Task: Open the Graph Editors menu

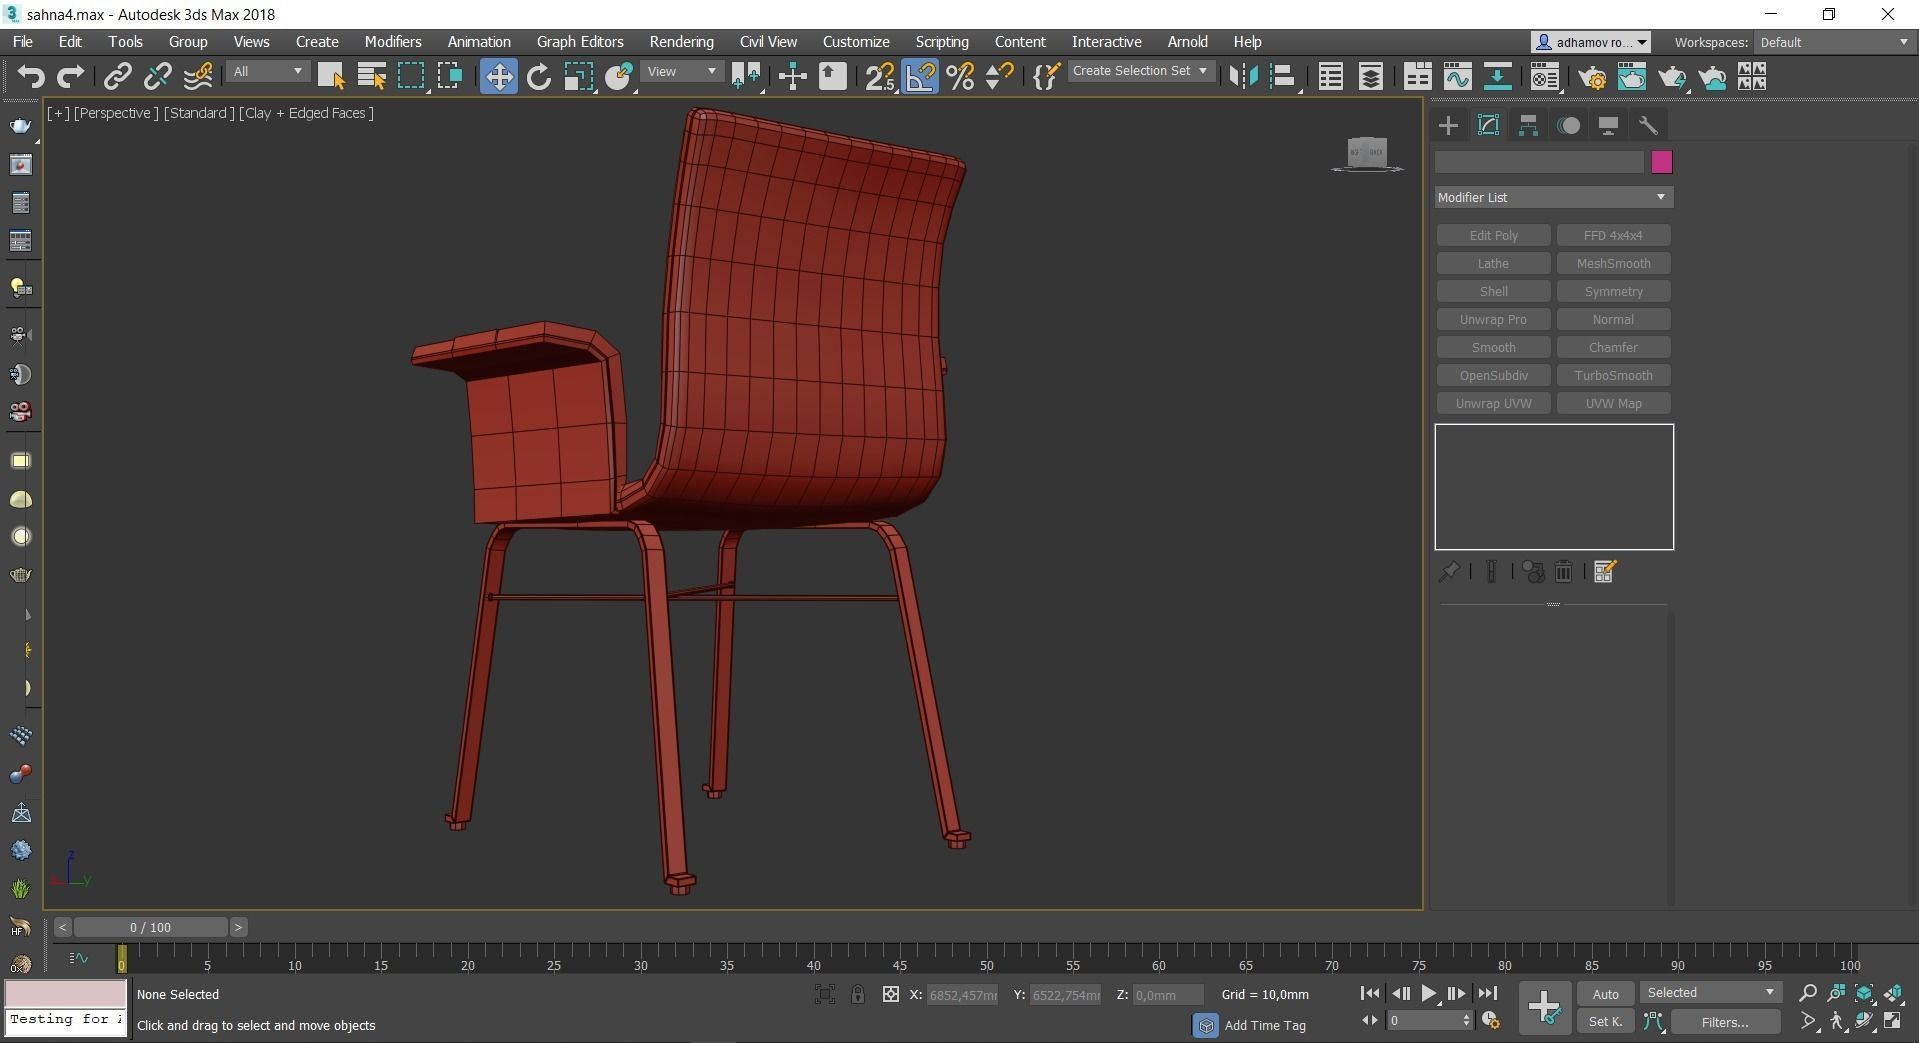Action: tap(580, 42)
